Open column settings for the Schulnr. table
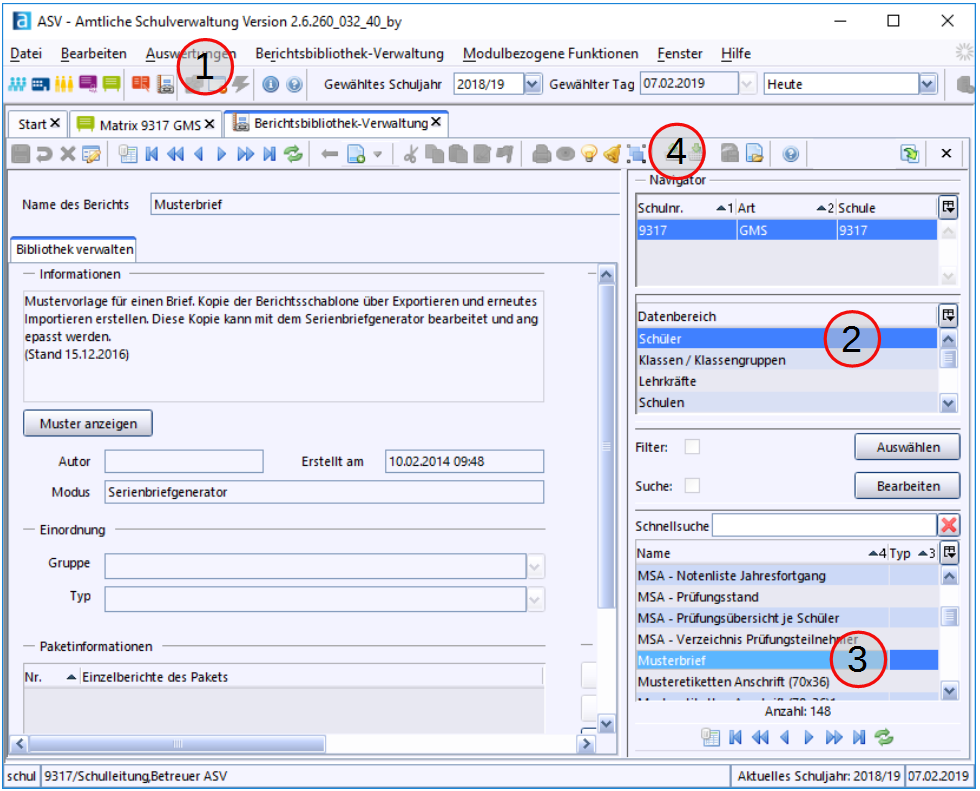Viewport: 980px width, 791px height. point(948,207)
